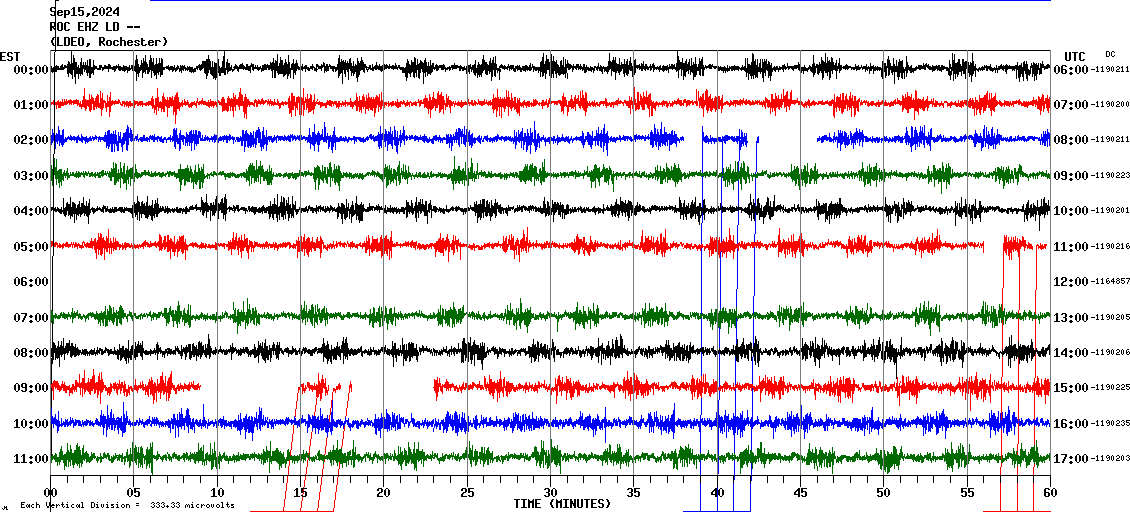
Task: Select the 45 minute tick on time axis
Action: 800,493
